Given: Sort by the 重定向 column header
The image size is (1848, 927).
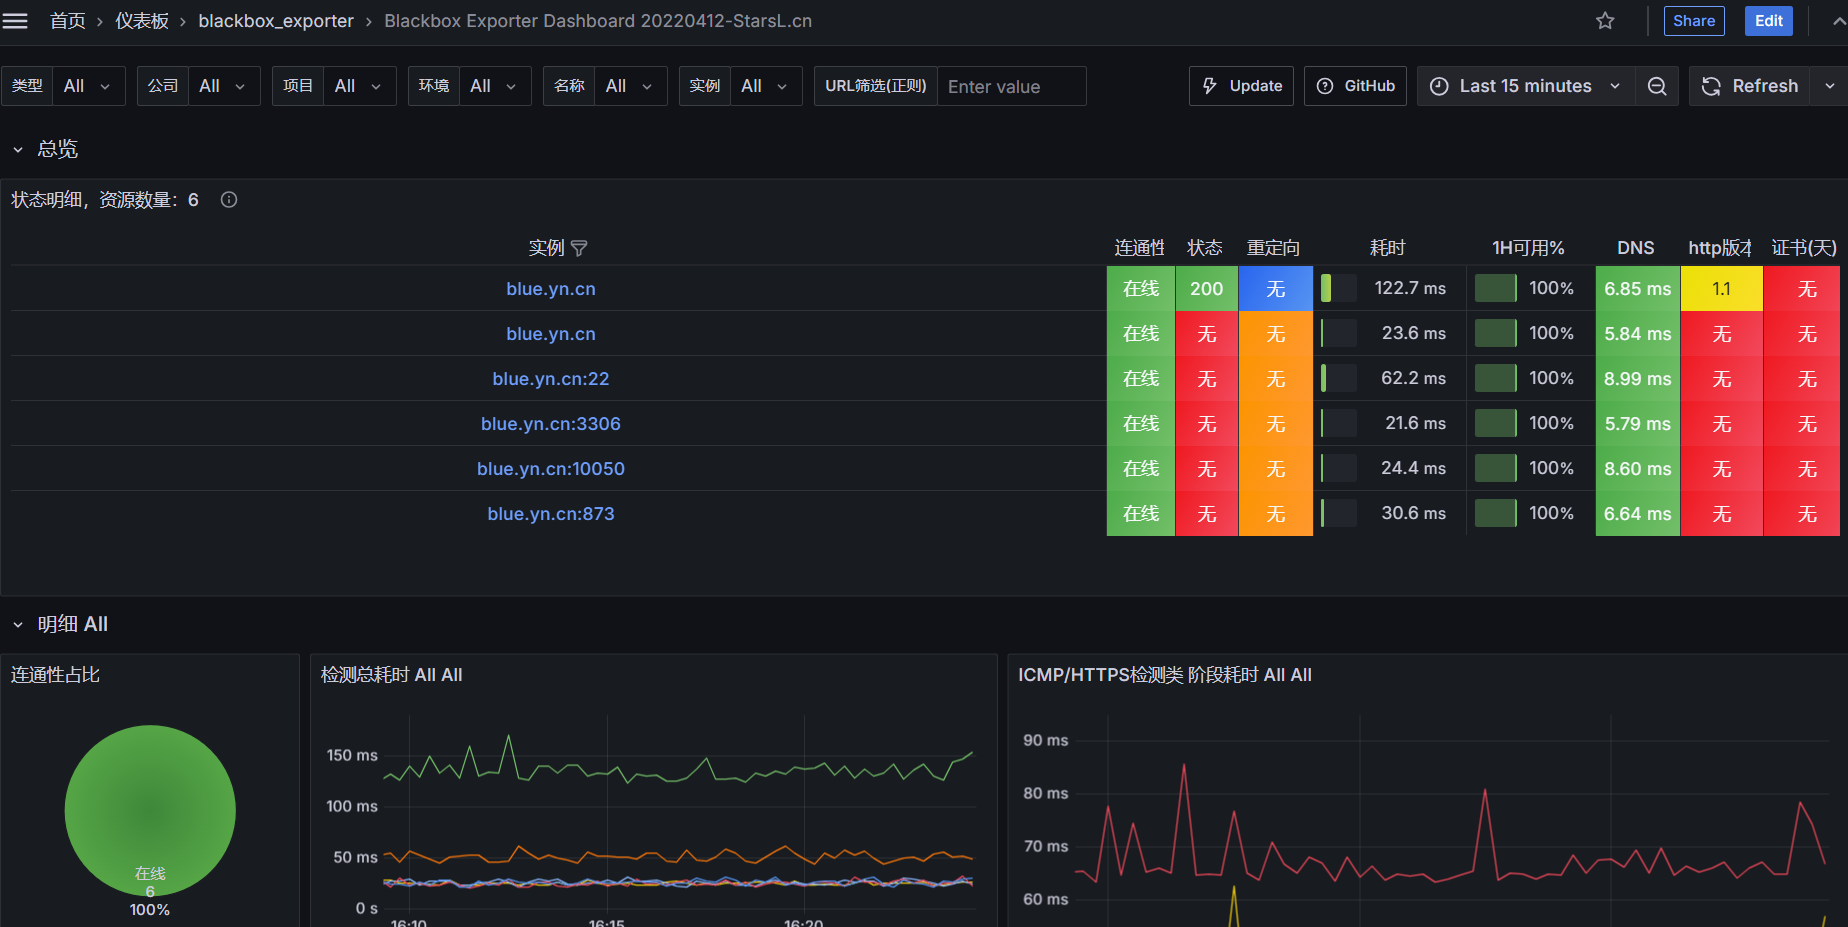Looking at the screenshot, I should coord(1273,248).
